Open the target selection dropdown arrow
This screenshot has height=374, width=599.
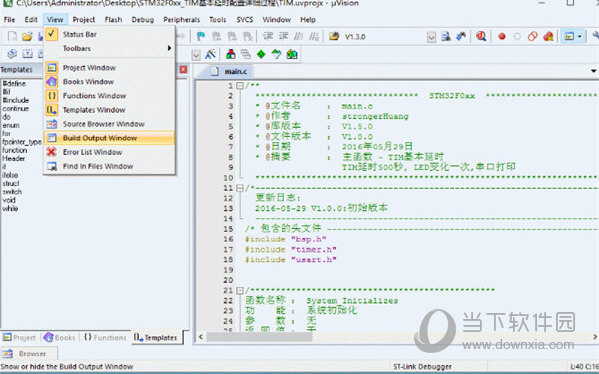[196, 55]
